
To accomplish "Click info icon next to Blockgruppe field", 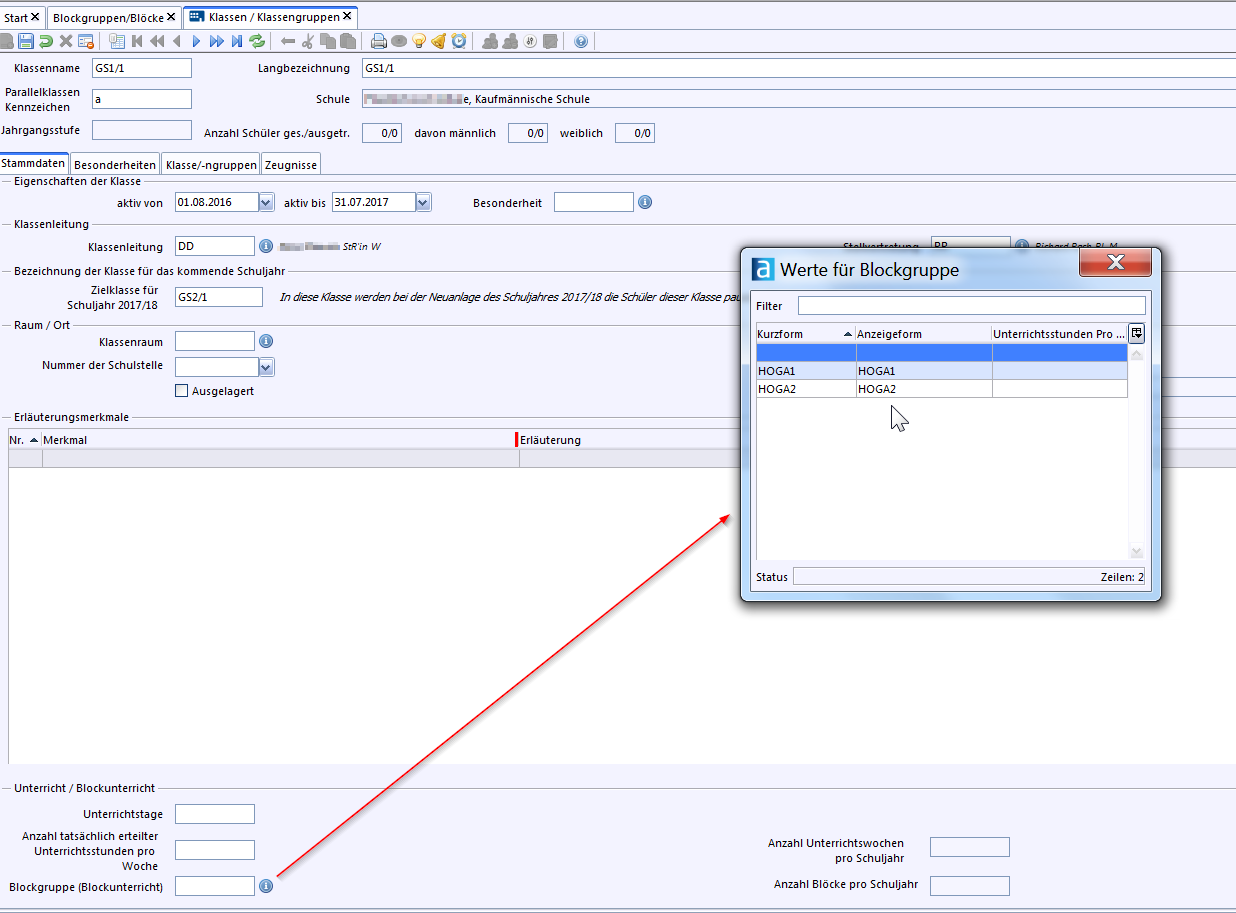I will pyautogui.click(x=266, y=886).
